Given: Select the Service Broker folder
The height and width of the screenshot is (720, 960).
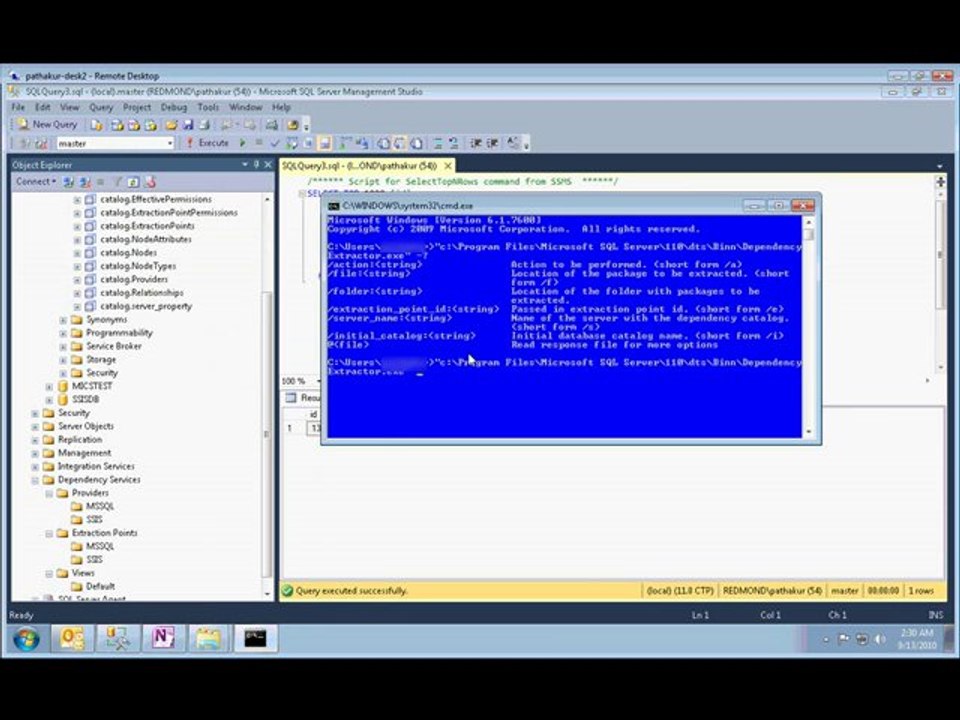Looking at the screenshot, I should (113, 346).
